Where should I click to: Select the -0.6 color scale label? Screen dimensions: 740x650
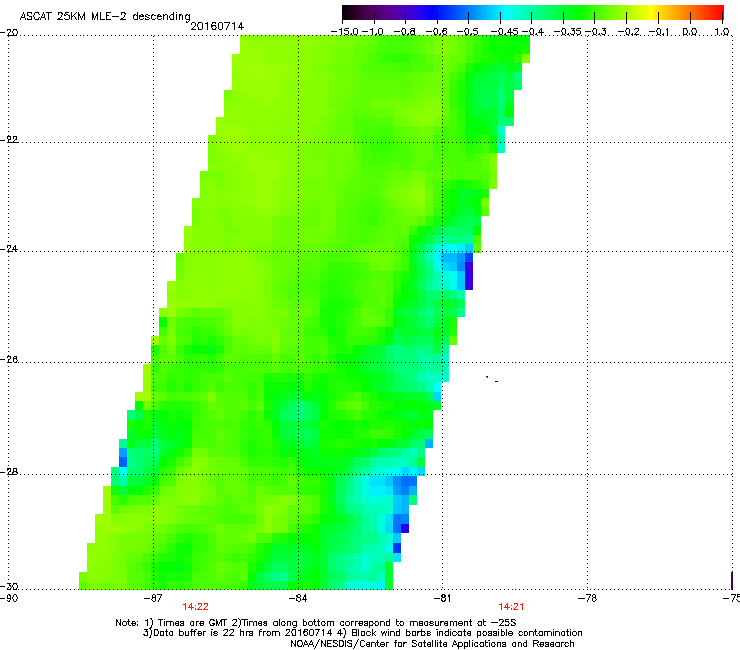pos(437,32)
